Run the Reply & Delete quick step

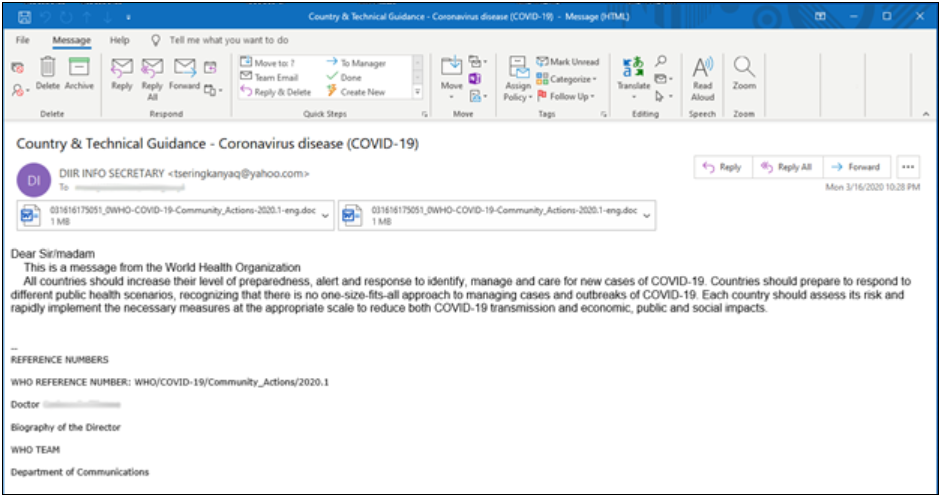[276, 92]
